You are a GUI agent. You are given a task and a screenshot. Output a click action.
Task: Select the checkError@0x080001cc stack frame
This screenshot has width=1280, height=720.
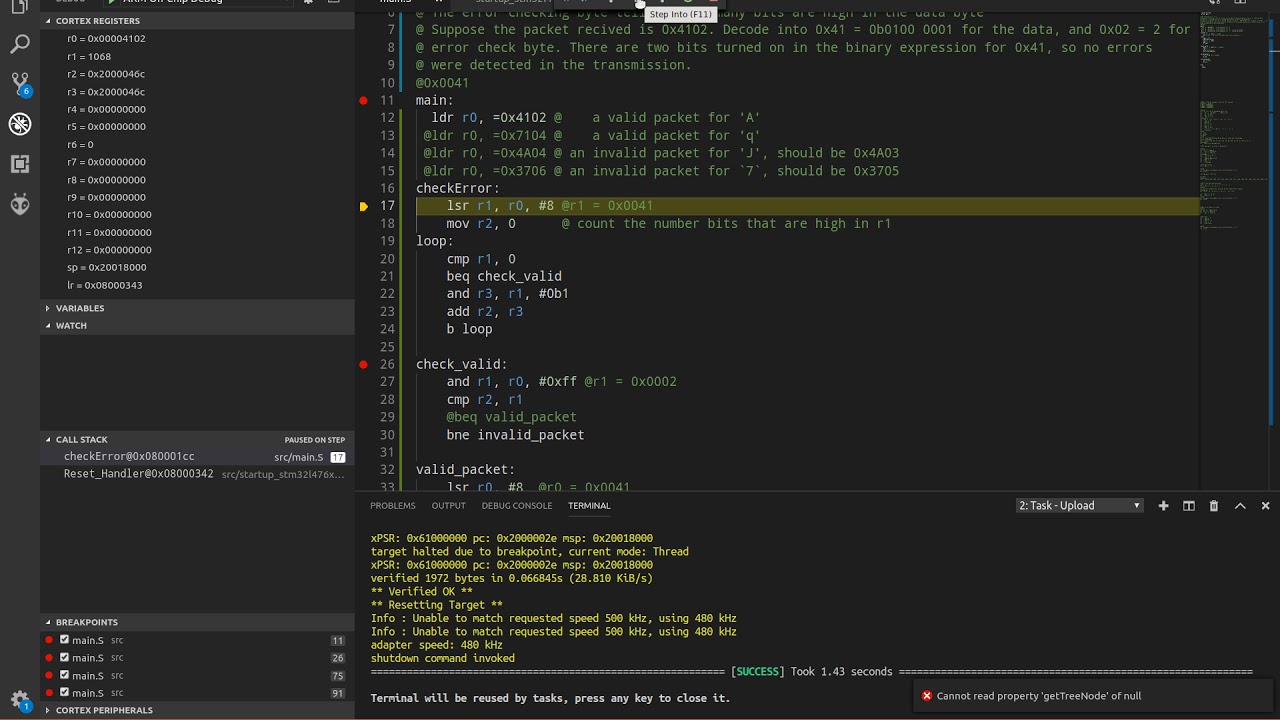coord(197,457)
